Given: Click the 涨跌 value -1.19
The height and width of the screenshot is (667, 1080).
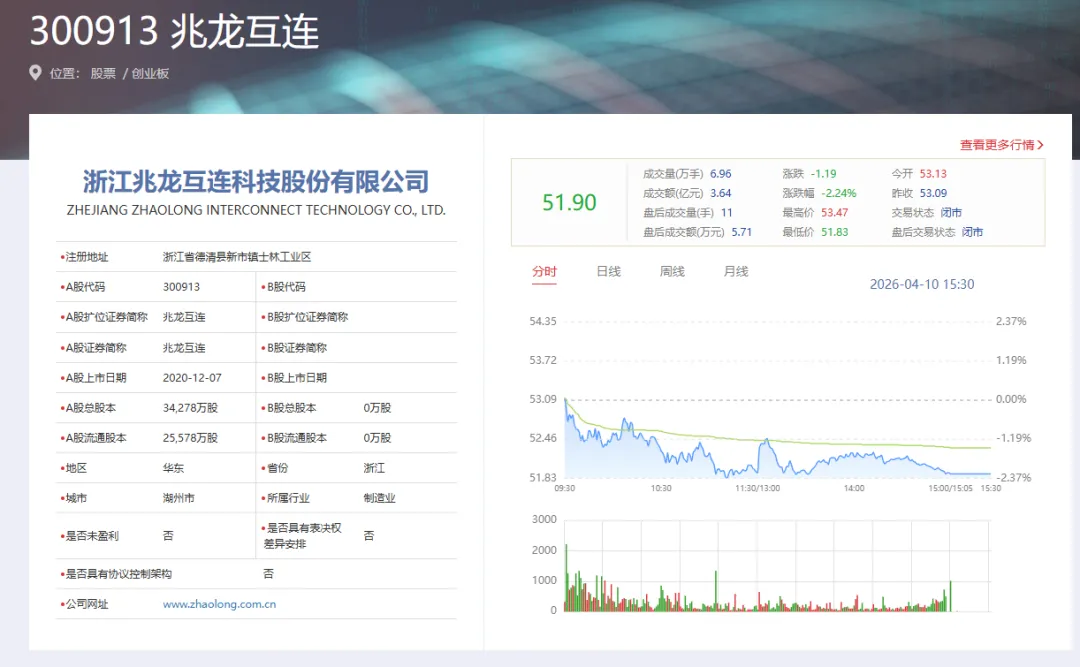Looking at the screenshot, I should coord(823,174).
